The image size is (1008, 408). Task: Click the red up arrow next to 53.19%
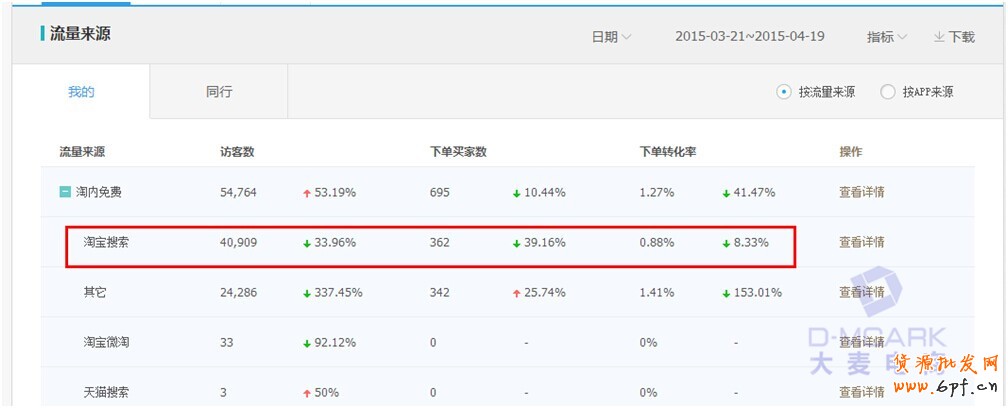coord(307,193)
